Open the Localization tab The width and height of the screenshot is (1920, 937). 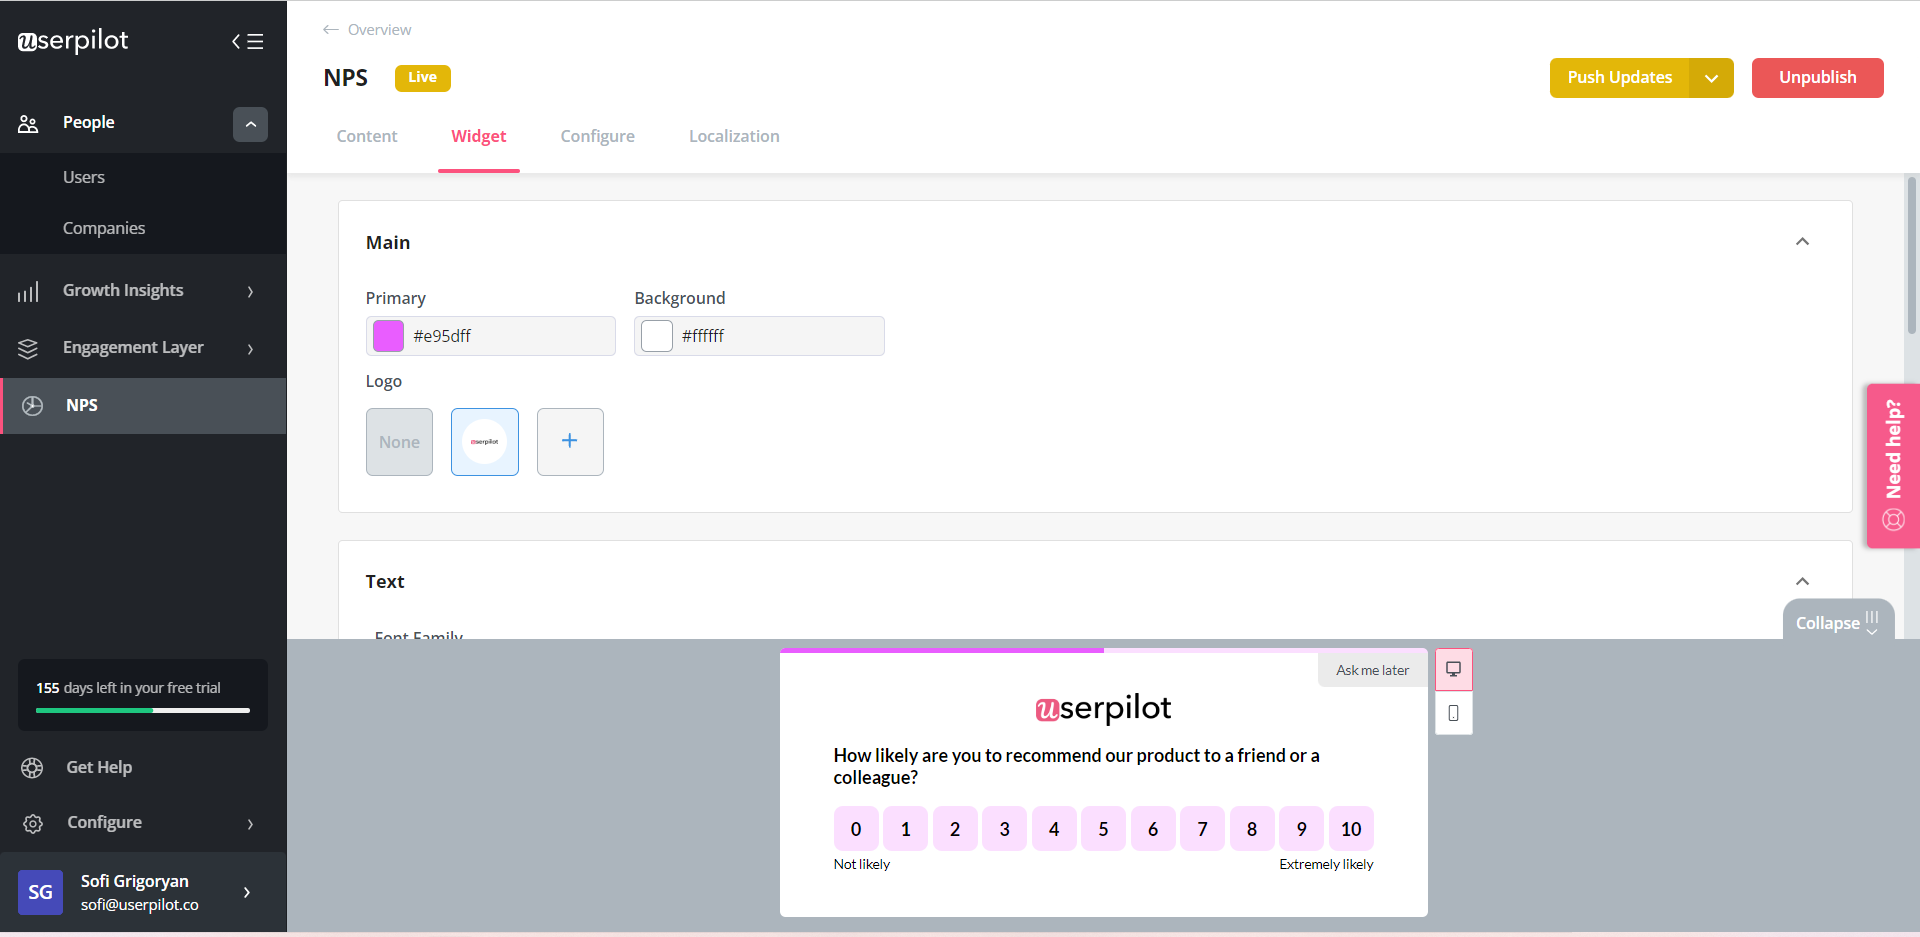pos(734,136)
